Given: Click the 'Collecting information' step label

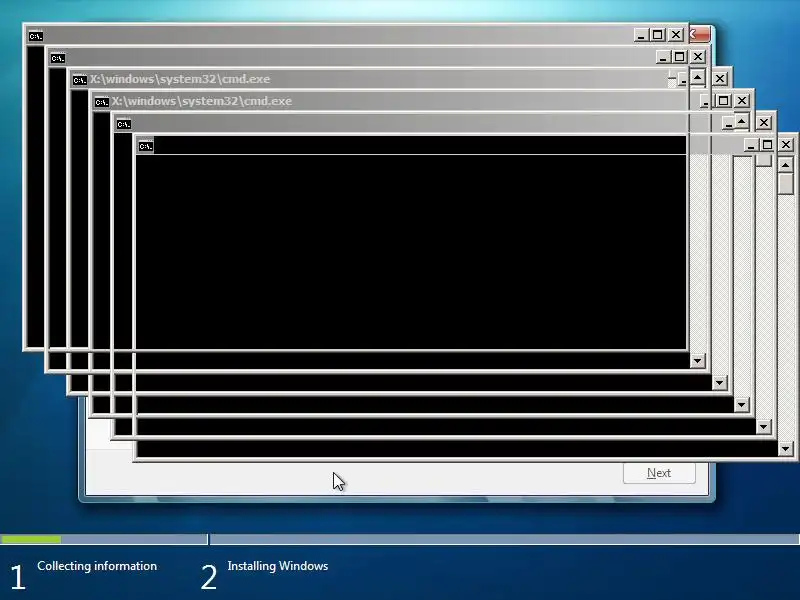Looking at the screenshot, I should click(x=97, y=566).
